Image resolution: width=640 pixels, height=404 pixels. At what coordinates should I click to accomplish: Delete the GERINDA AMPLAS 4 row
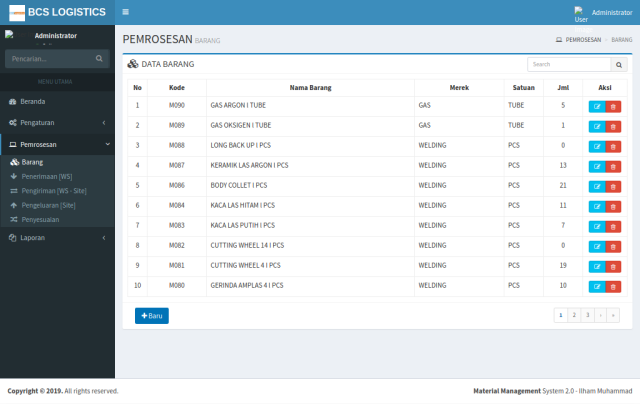(x=613, y=285)
